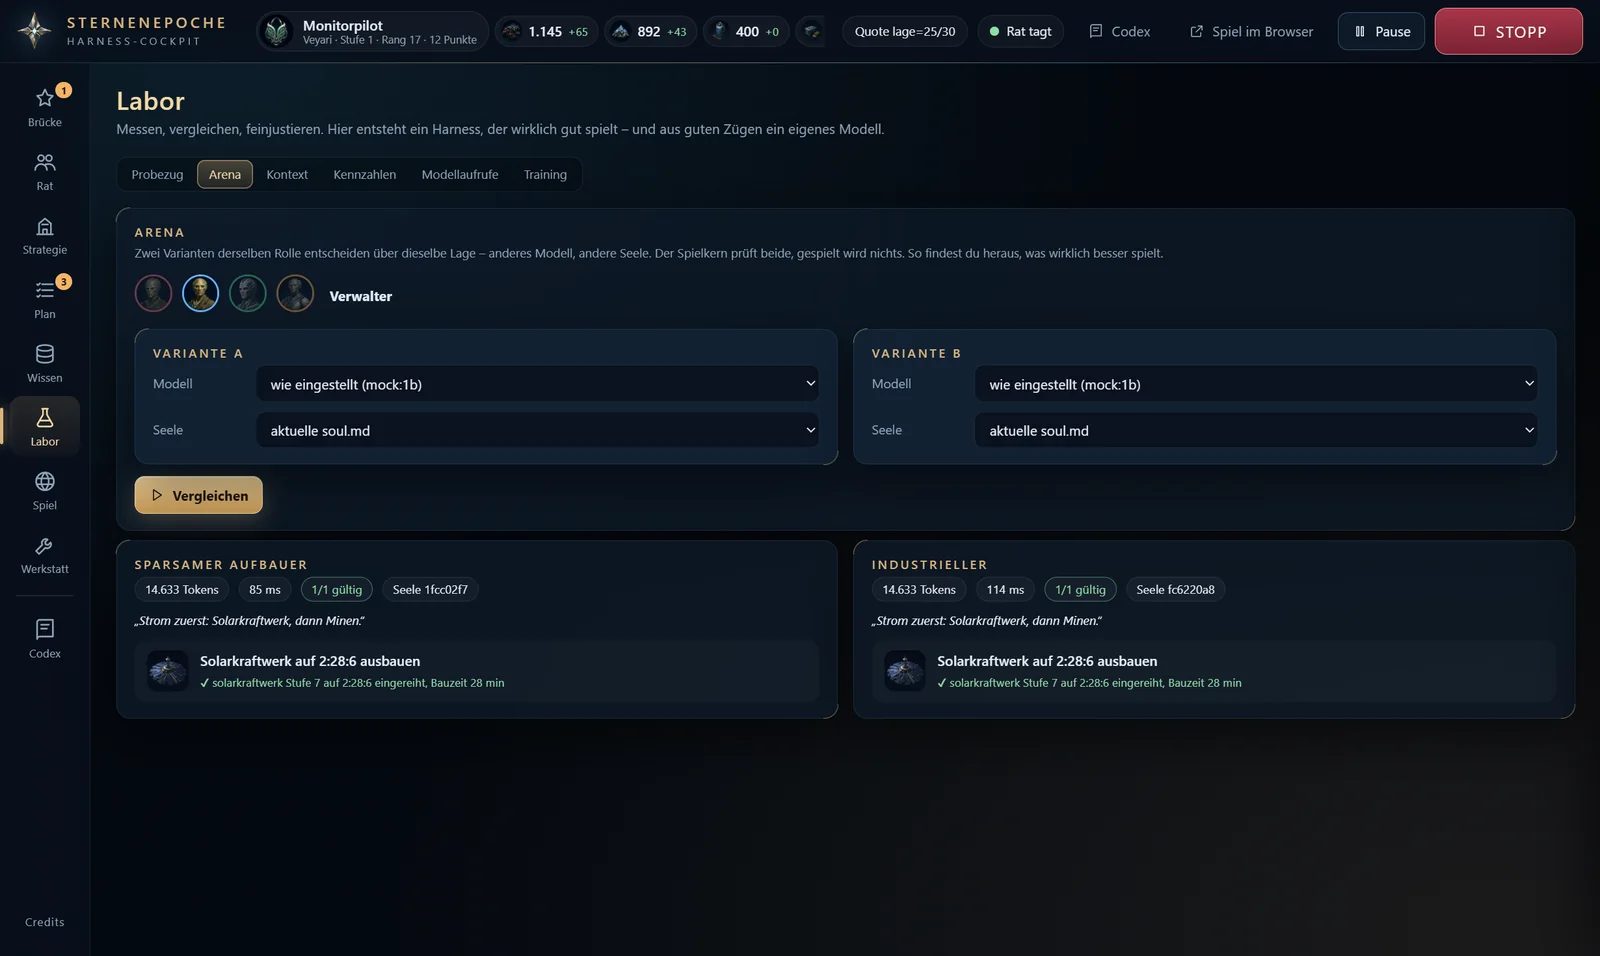Switch to the Kennzahlen tab
The width and height of the screenshot is (1600, 956).
pyautogui.click(x=364, y=174)
